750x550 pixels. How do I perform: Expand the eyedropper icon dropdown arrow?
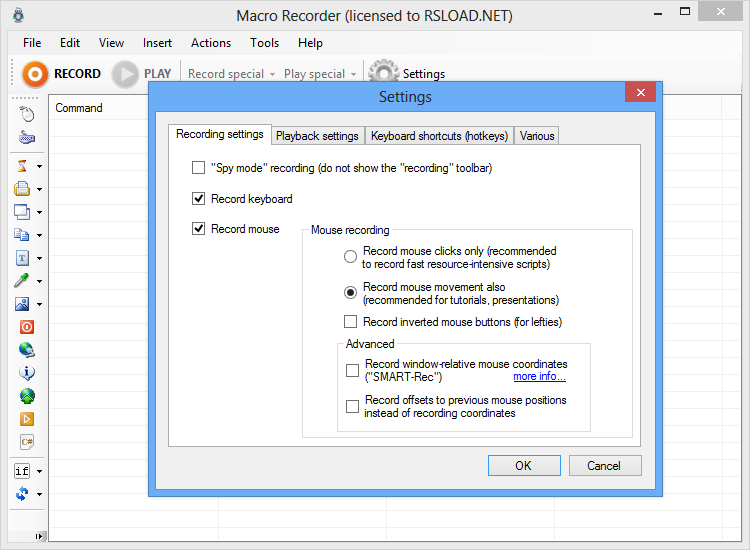(x=39, y=281)
